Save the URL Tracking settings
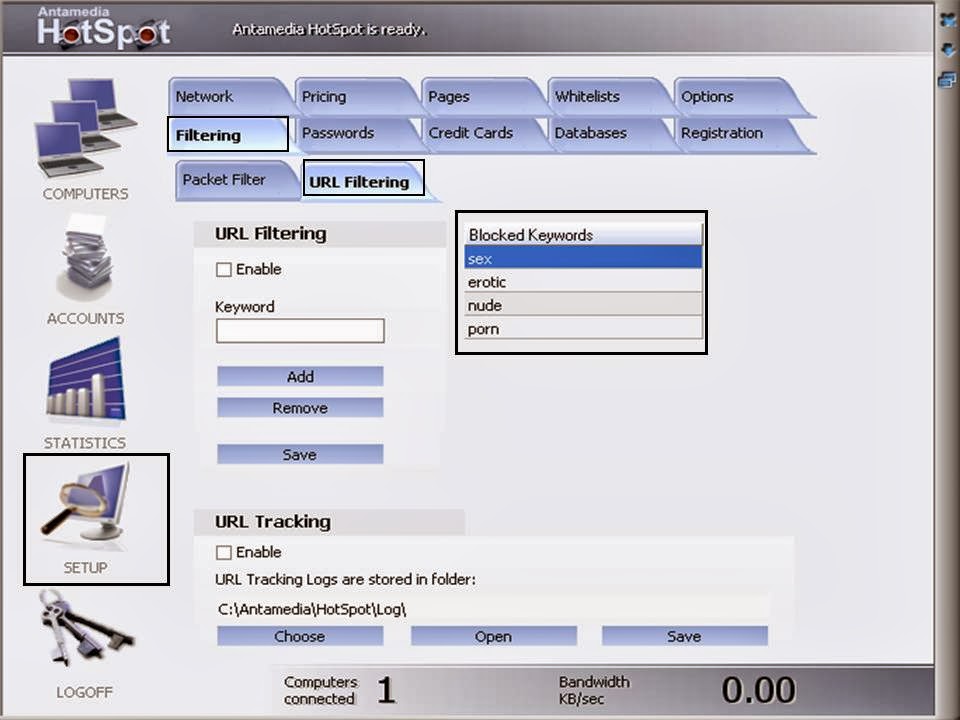Image resolution: width=960 pixels, height=720 pixels. coord(684,636)
